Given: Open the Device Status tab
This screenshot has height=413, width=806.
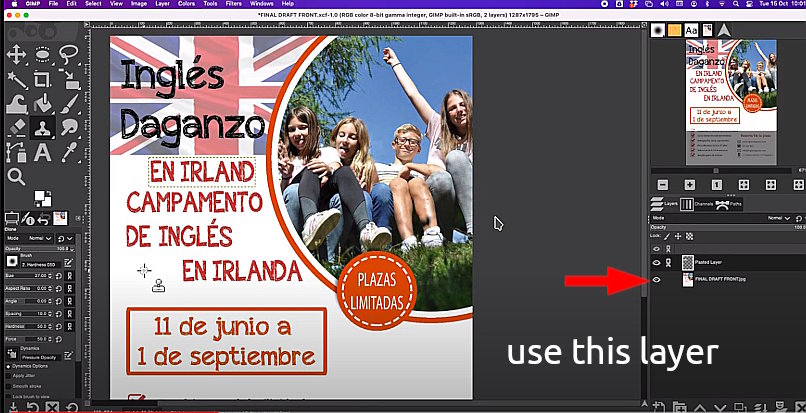Looking at the screenshot, I should point(29,219).
